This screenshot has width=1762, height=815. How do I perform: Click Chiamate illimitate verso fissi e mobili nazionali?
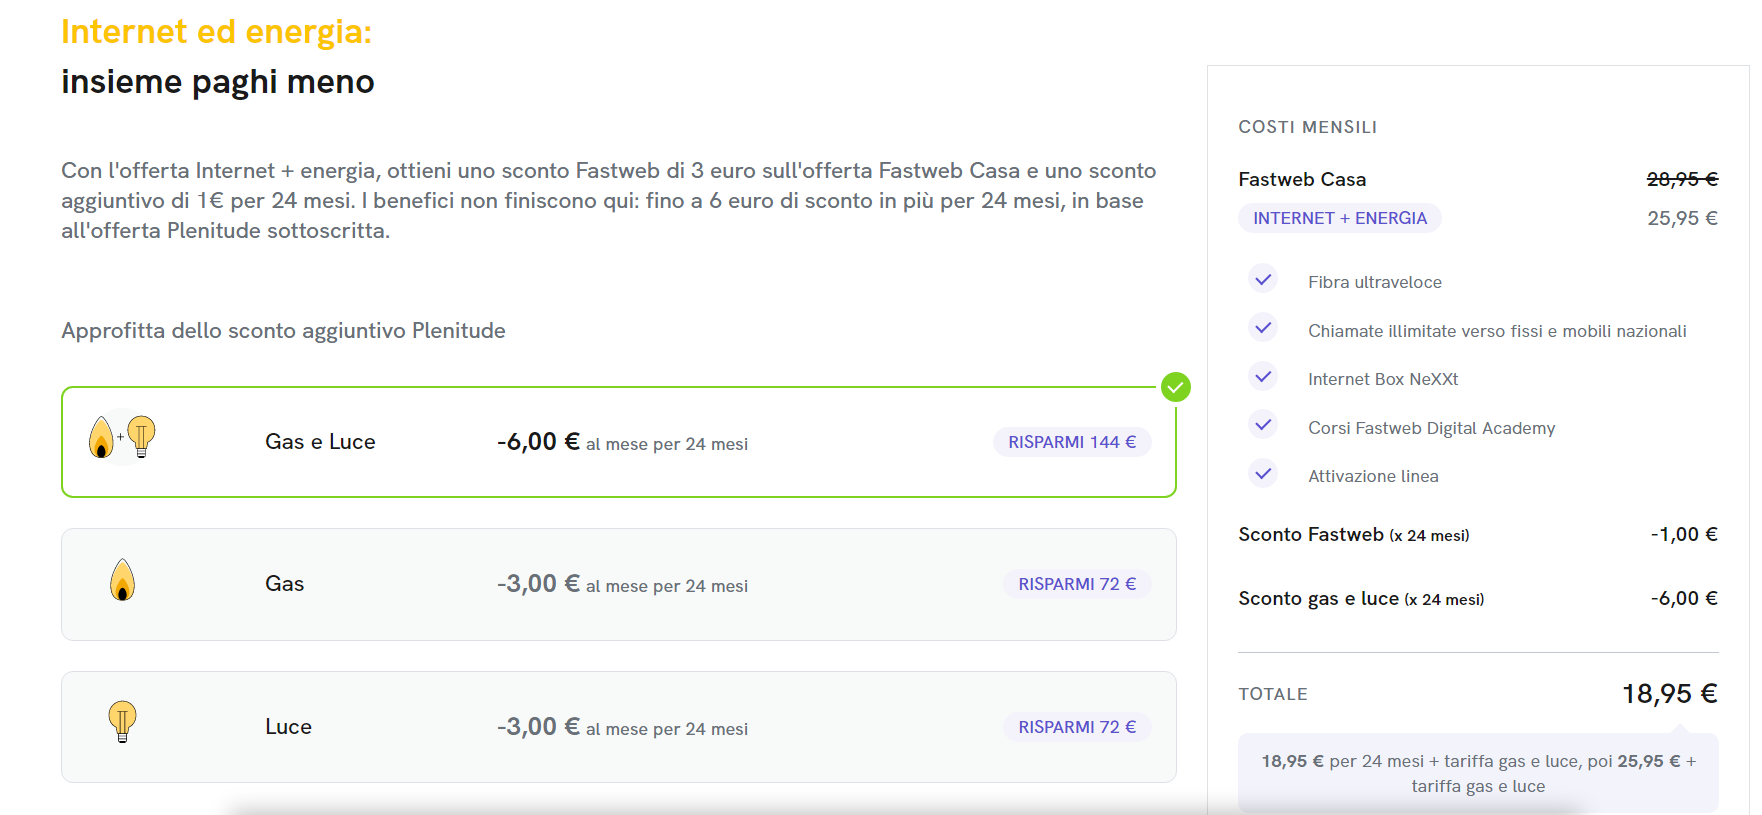point(1497,331)
